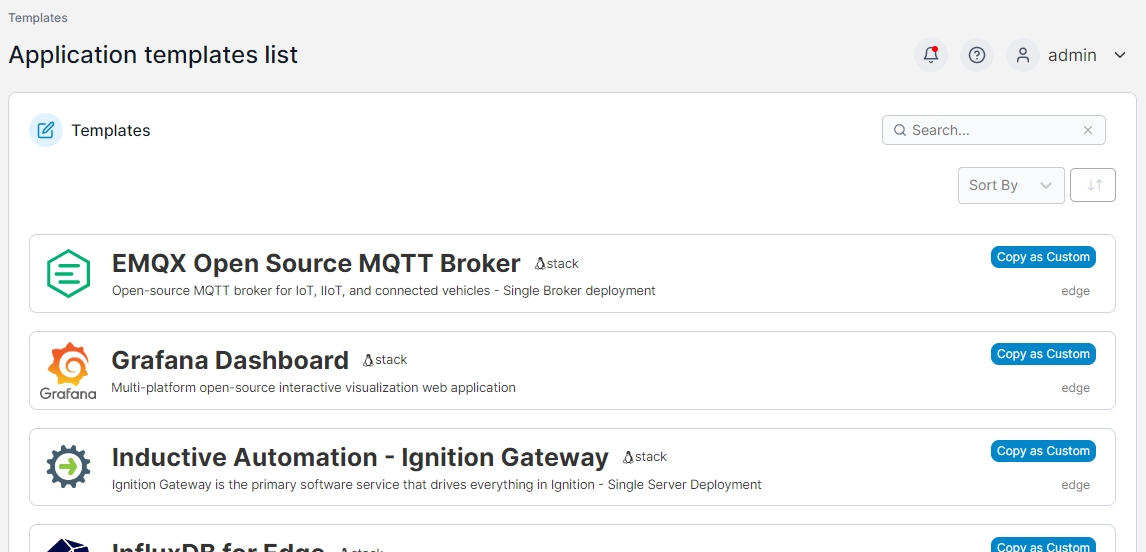Clear search with the X icon
The height and width of the screenshot is (552, 1146).
(x=1088, y=130)
